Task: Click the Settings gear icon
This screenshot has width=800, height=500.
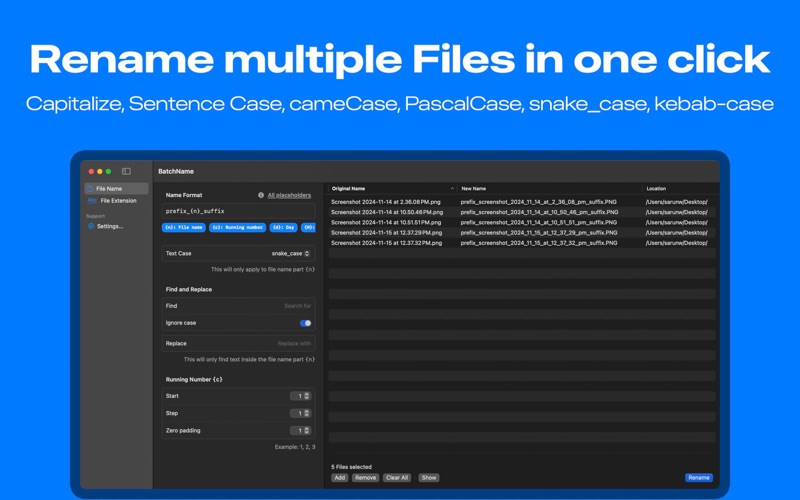Action: (91, 226)
